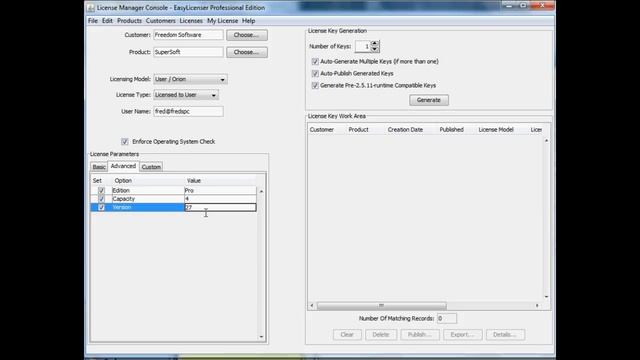Viewport: 640px width, 360px height.
Task: Click the Set column header
Action: (x=97, y=180)
